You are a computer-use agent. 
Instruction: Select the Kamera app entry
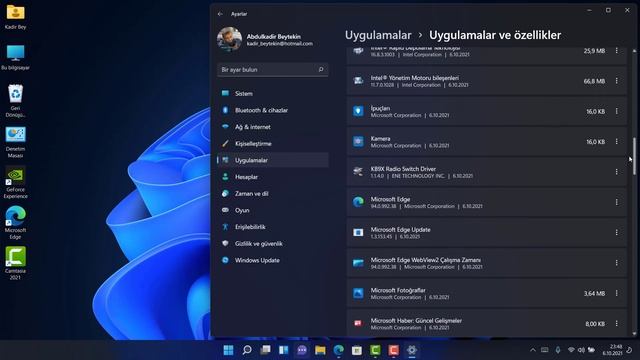point(487,142)
